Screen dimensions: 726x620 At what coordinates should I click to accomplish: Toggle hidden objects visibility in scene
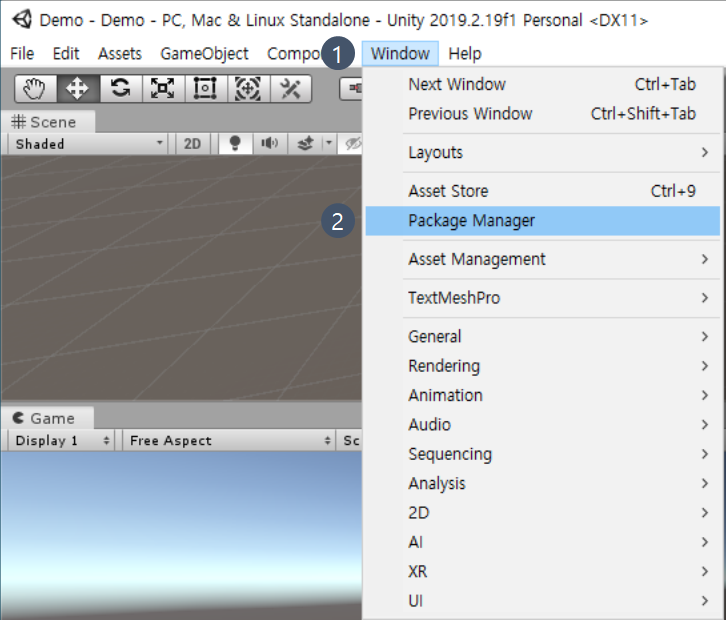(x=352, y=144)
